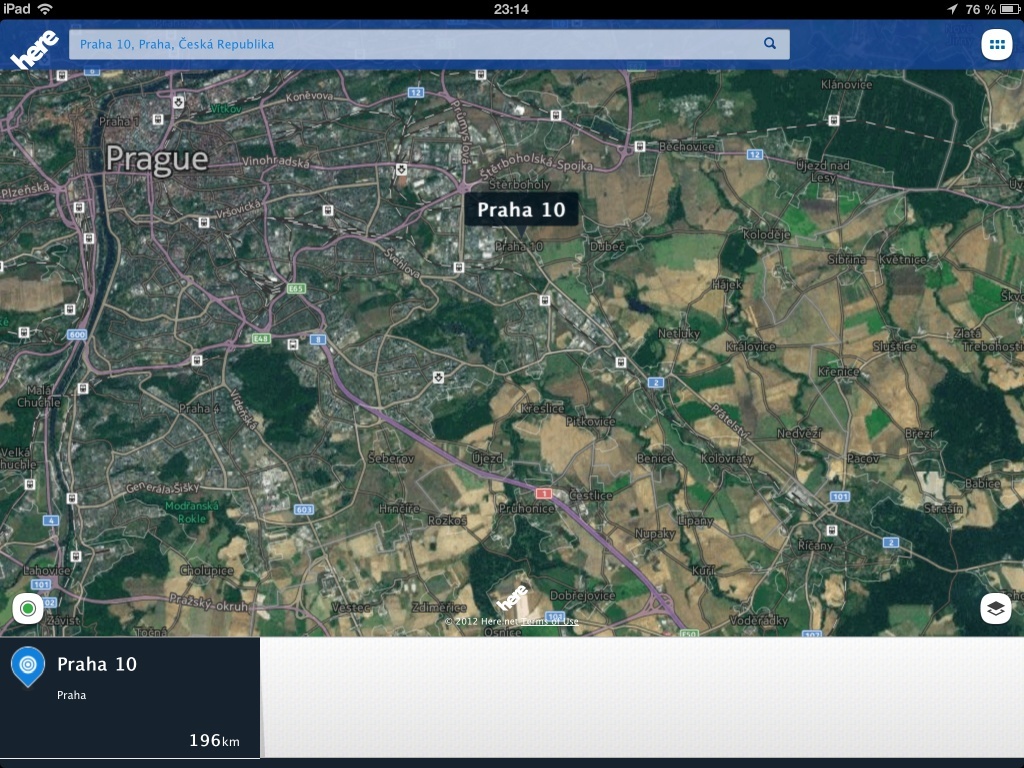This screenshot has width=1024, height=768.
Task: Tap the E50 road shield at the bottom
Action: pos(689,634)
